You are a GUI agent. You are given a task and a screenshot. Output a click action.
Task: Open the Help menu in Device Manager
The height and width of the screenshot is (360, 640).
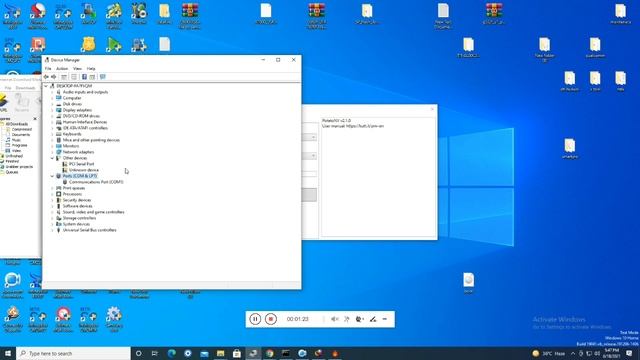[x=91, y=69]
